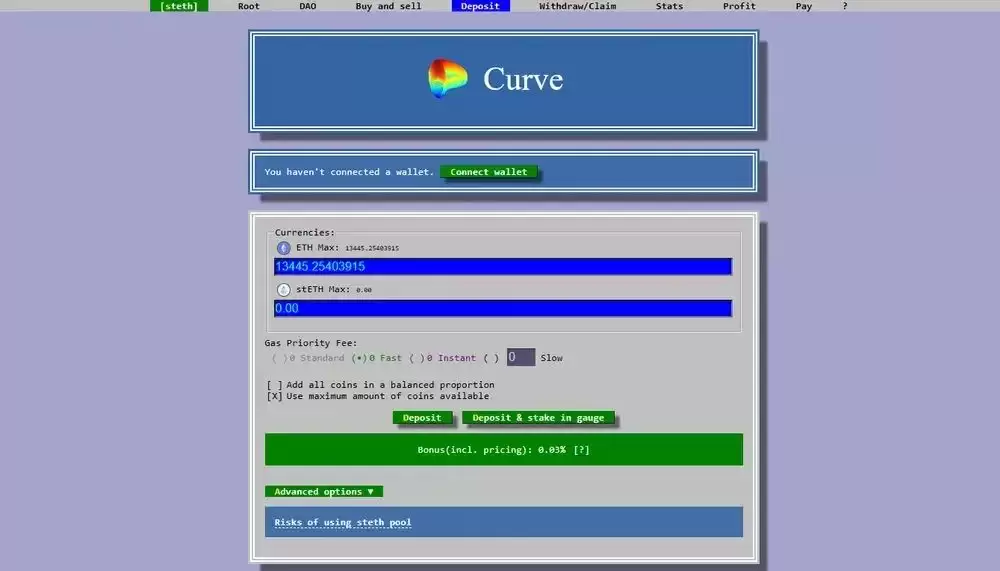The width and height of the screenshot is (1000, 571).
Task: Click the question mark help menu item
Action: (844, 6)
